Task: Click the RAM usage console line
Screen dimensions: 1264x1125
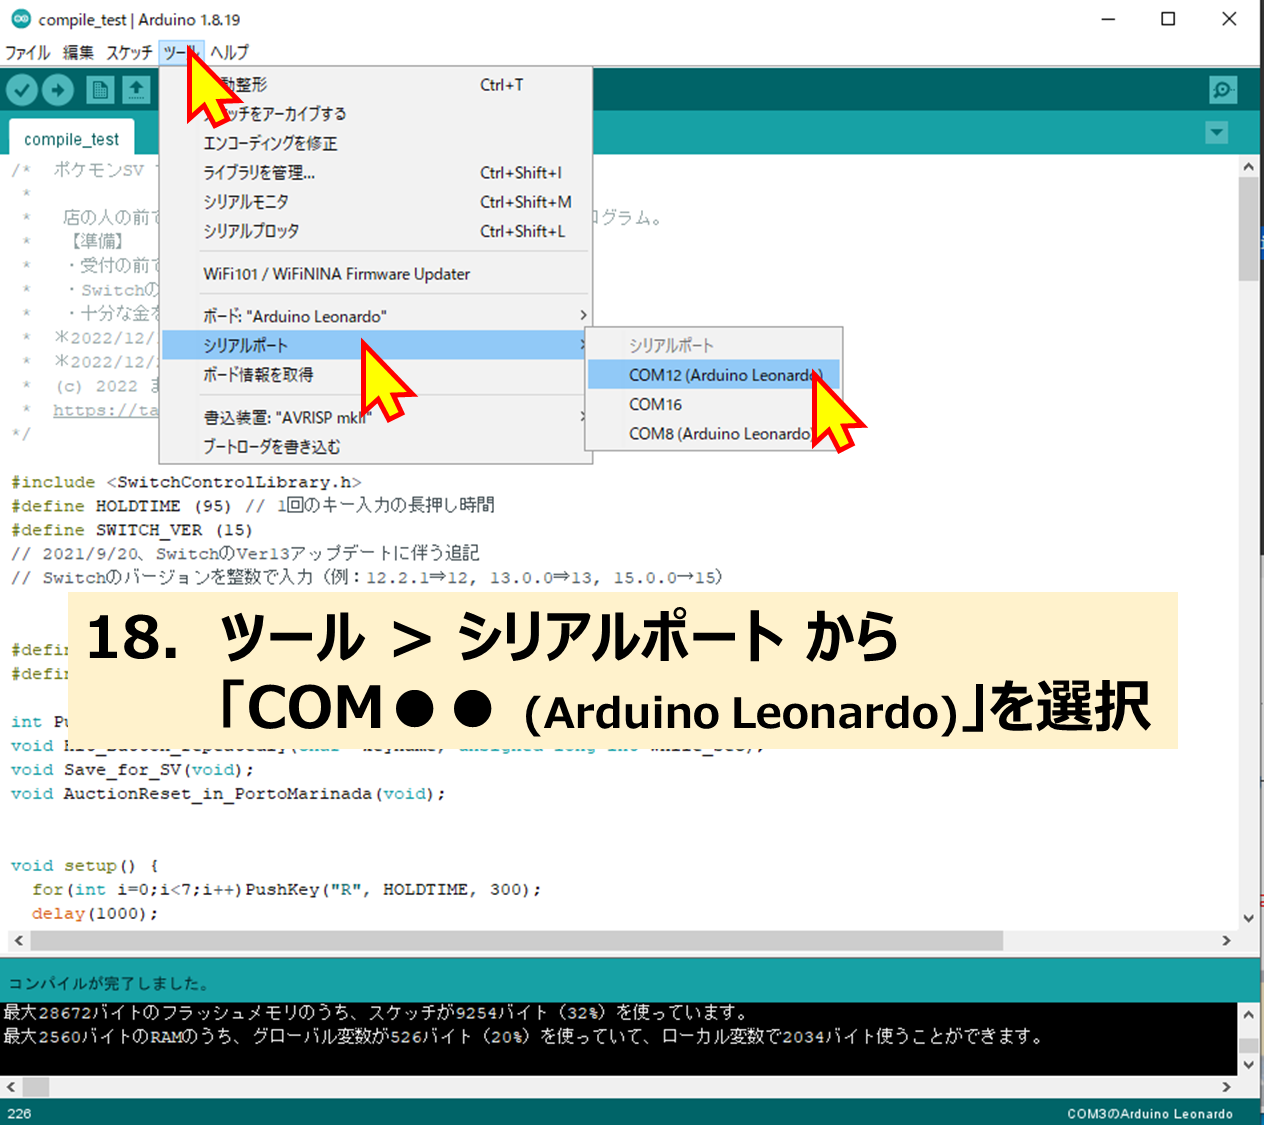Action: point(523,1037)
